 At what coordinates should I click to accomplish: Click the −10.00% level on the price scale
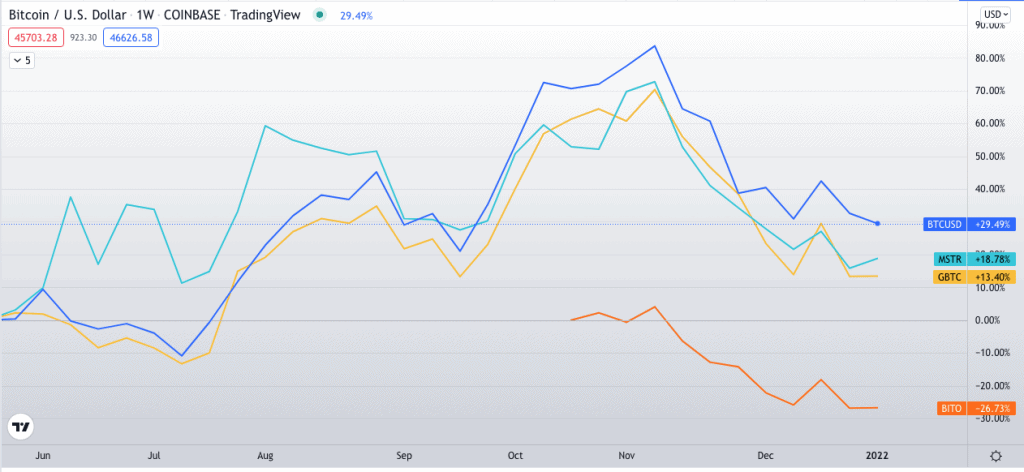point(994,353)
